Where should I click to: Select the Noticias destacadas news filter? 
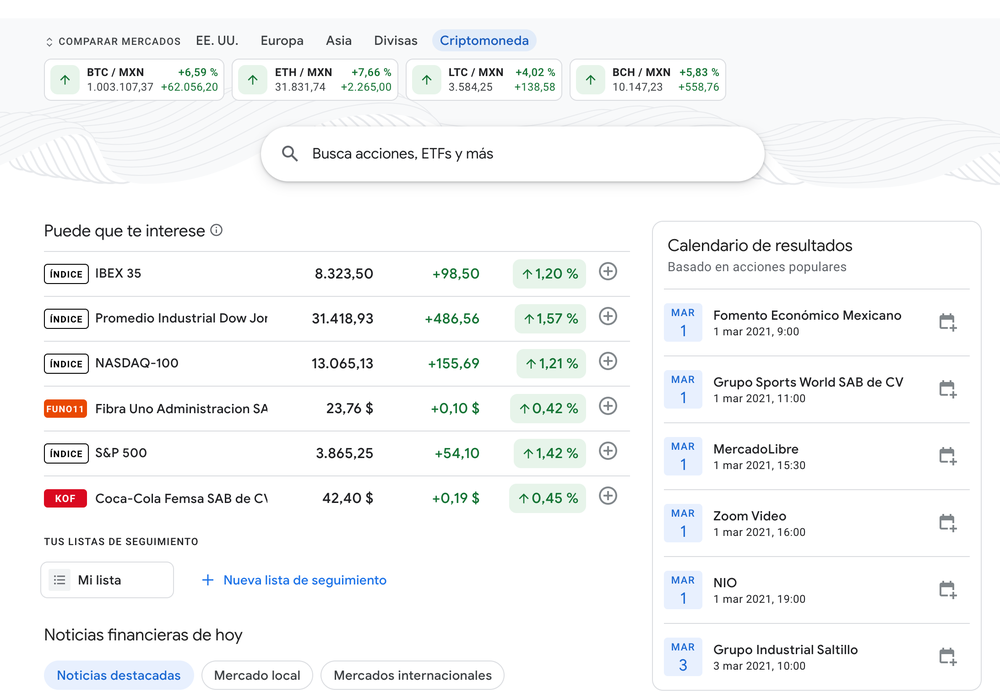click(119, 675)
